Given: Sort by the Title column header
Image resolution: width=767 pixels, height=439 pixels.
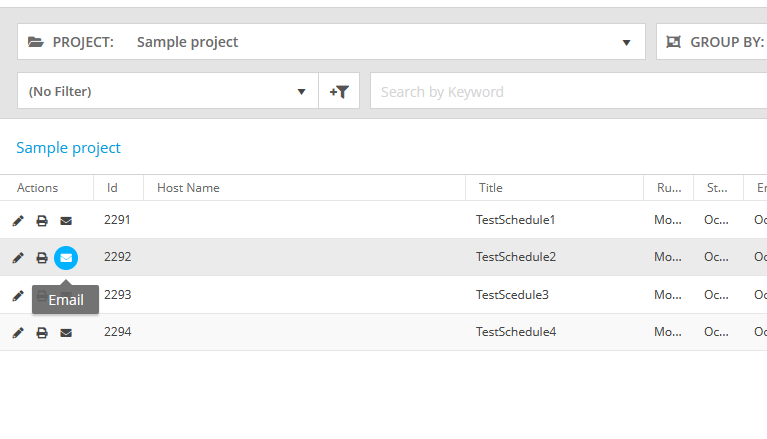Looking at the screenshot, I should 490,188.
